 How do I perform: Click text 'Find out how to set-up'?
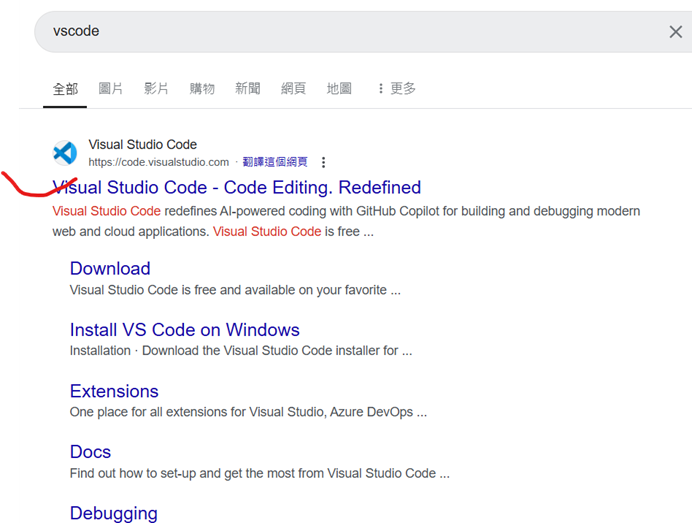132,473
